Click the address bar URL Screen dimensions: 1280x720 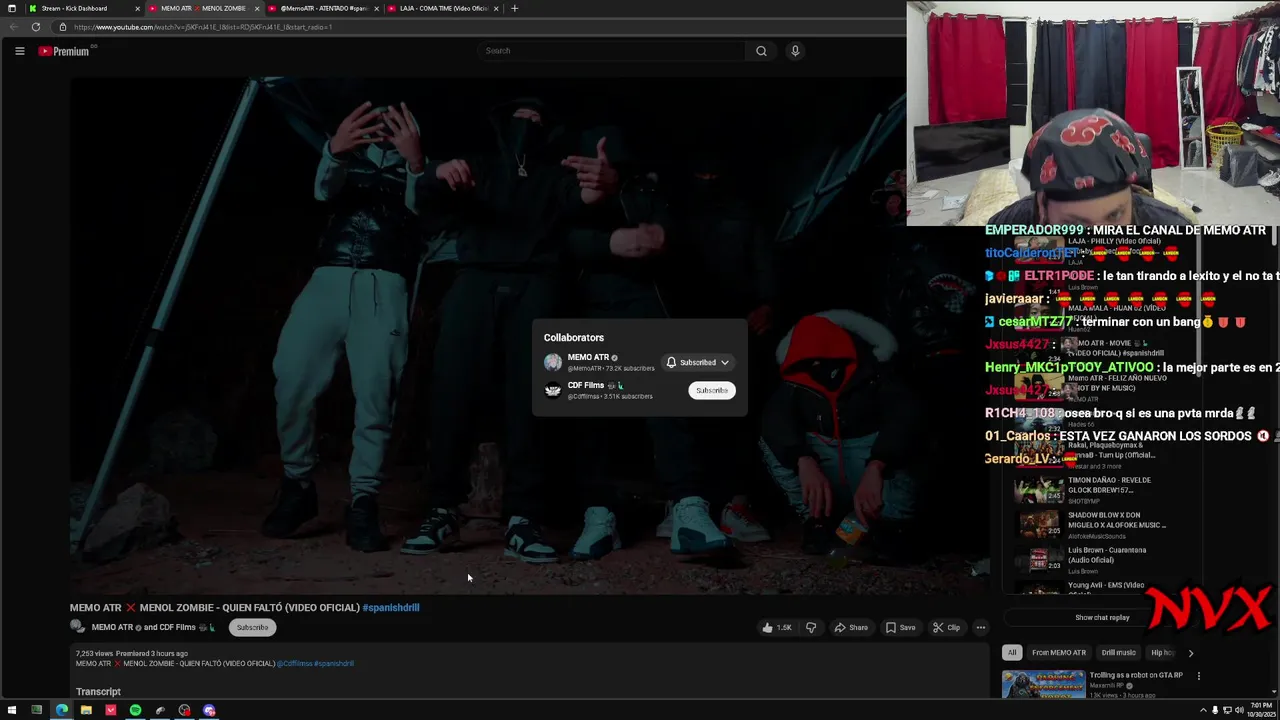(203, 27)
